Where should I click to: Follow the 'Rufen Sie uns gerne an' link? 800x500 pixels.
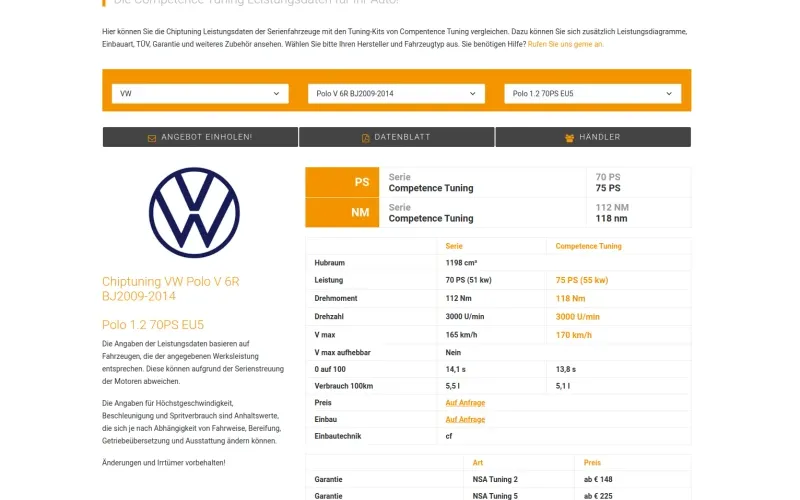565,44
